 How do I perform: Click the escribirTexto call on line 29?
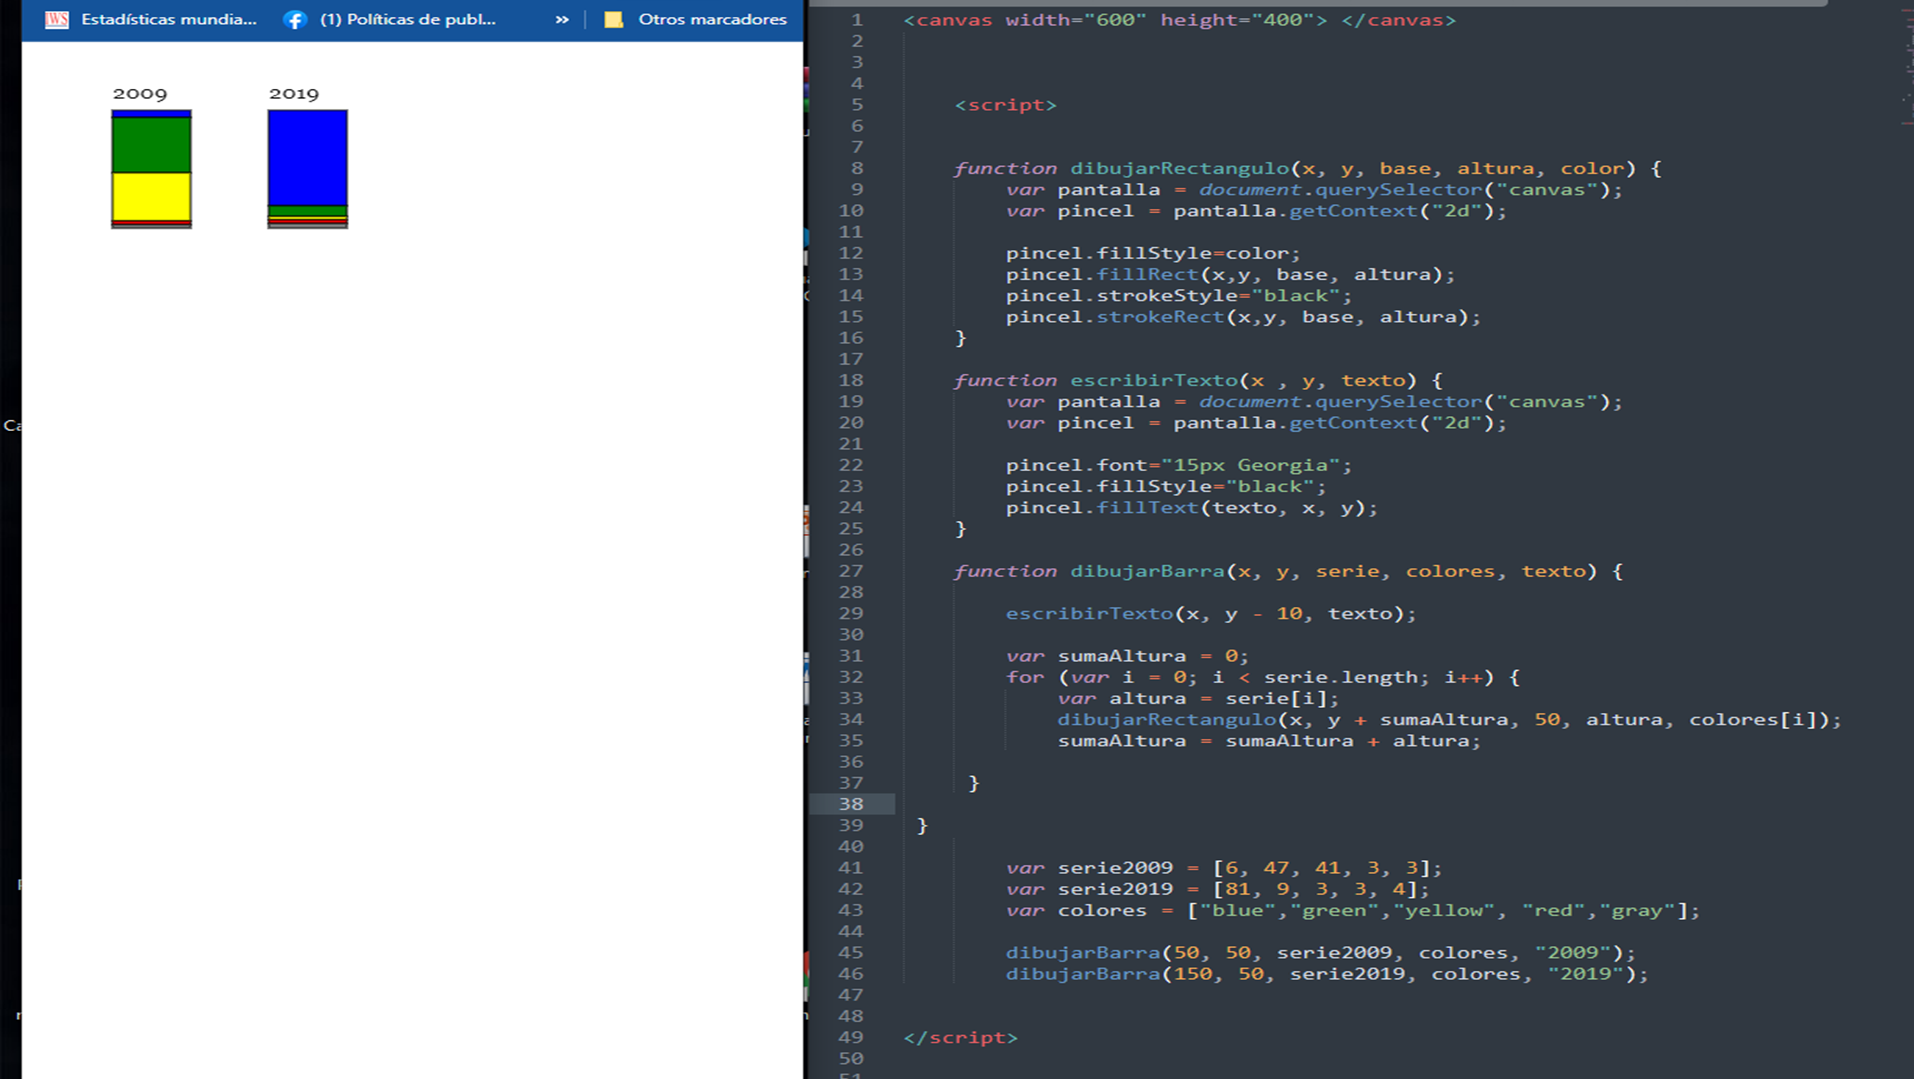pyautogui.click(x=1089, y=614)
